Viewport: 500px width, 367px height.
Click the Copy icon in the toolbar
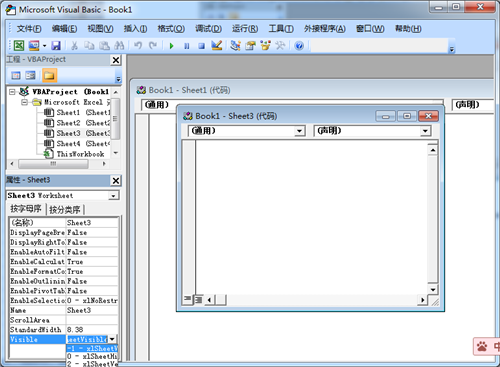click(89, 45)
